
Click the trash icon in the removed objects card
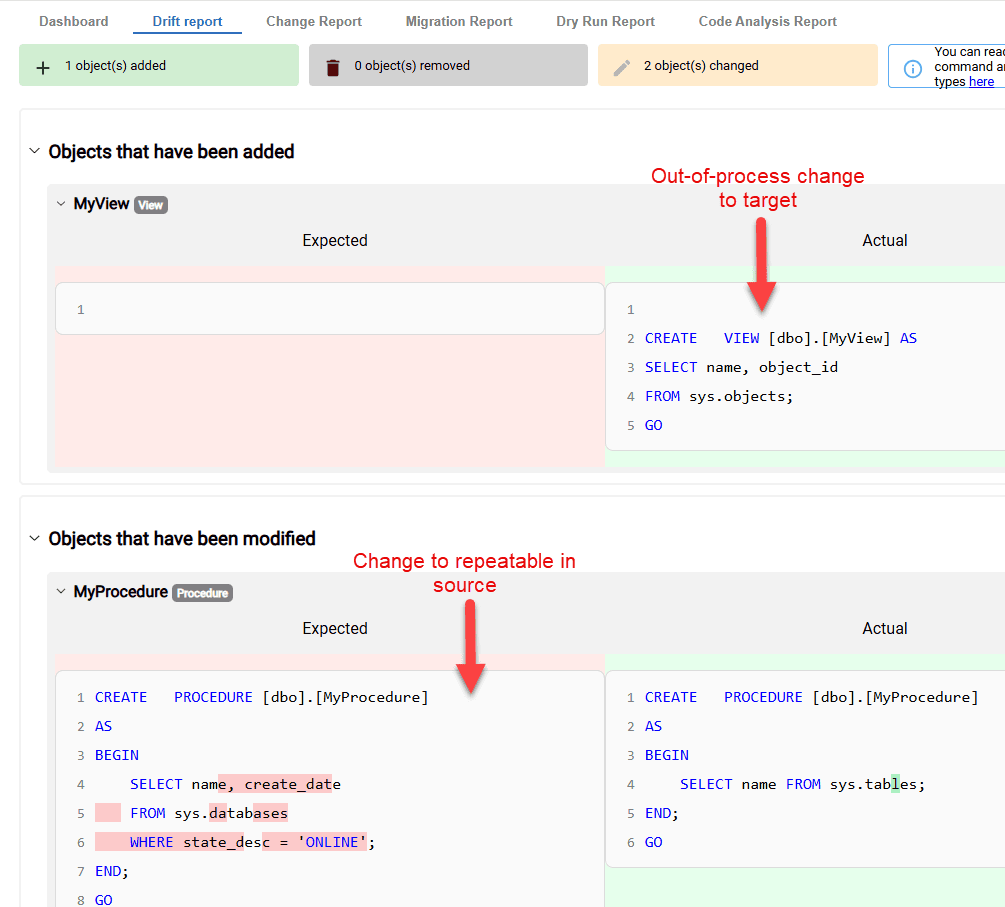[x=333, y=67]
